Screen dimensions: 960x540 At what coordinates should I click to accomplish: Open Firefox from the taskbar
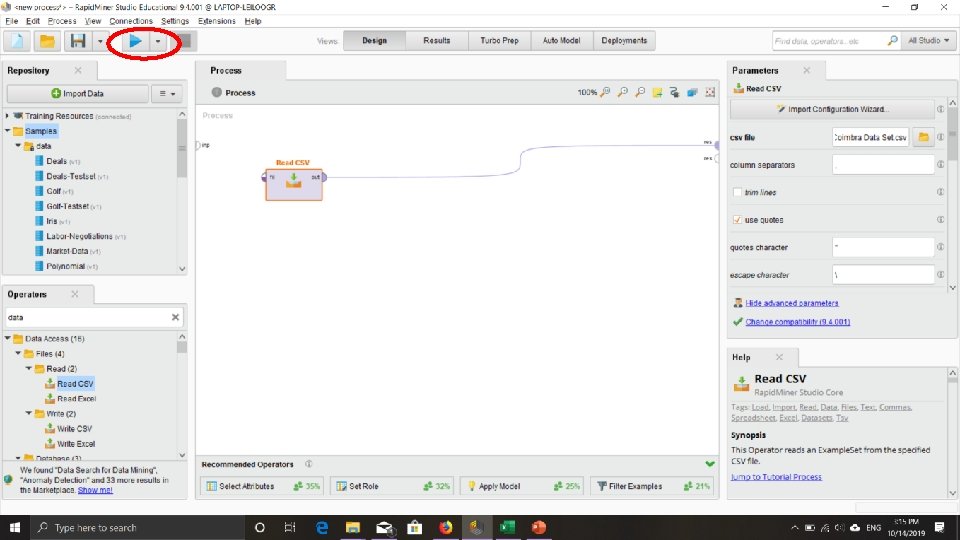(x=446, y=527)
